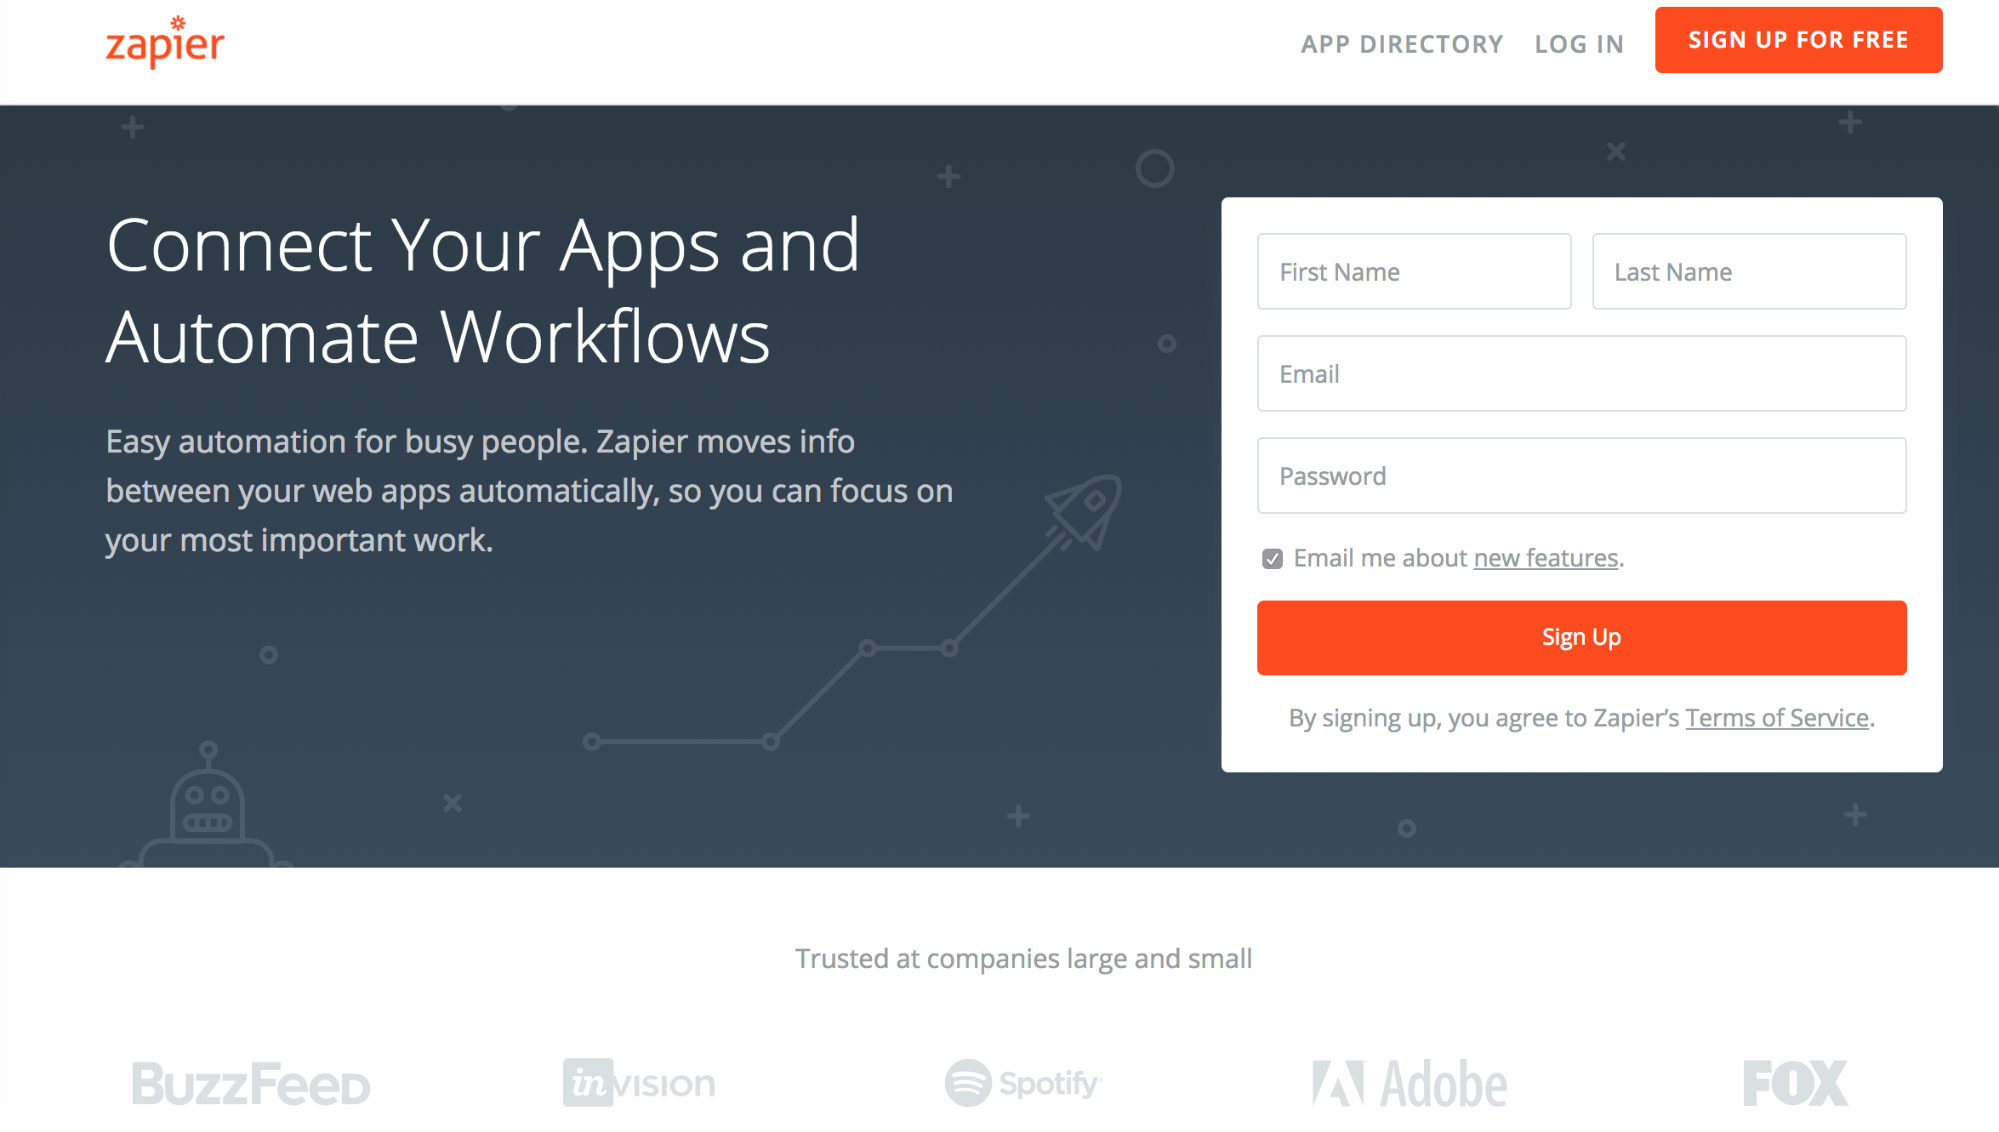
Task: Click the Adobe logo
Action: coord(1409,1084)
